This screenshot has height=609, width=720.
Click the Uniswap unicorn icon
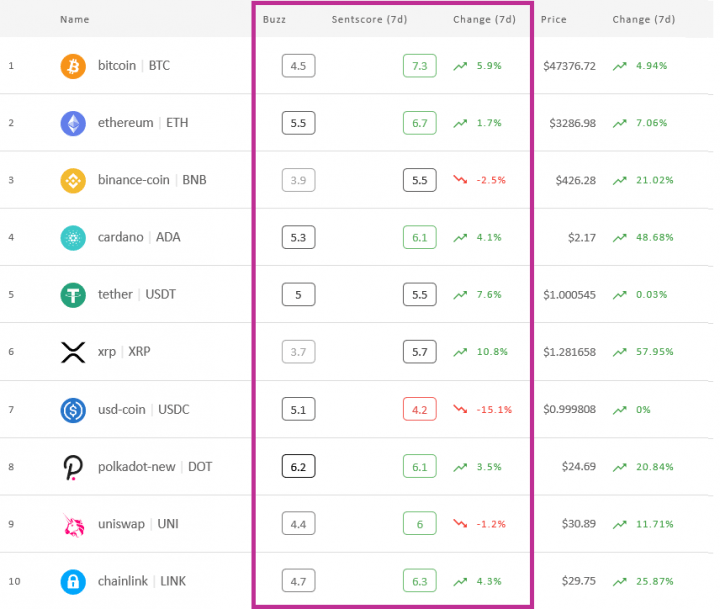click(x=73, y=524)
